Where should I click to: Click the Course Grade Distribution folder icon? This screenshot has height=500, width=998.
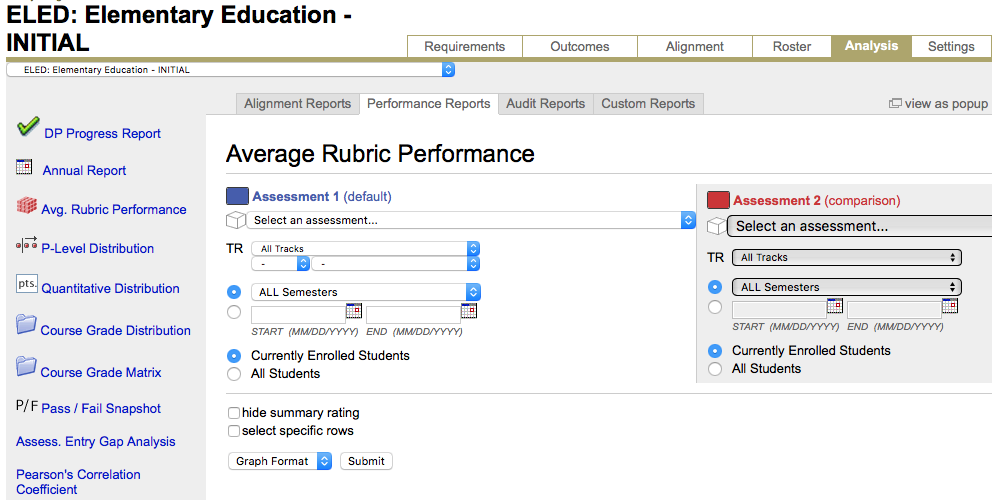pos(26,325)
